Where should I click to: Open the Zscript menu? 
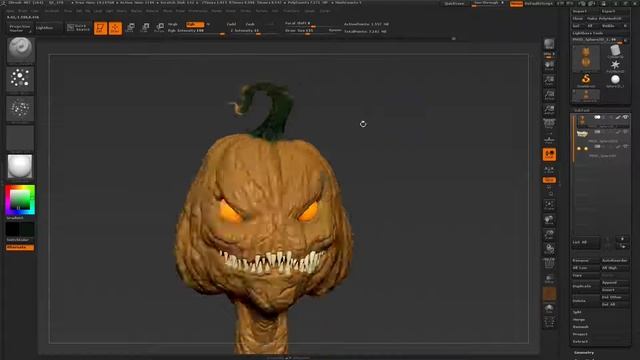(x=325, y=11)
